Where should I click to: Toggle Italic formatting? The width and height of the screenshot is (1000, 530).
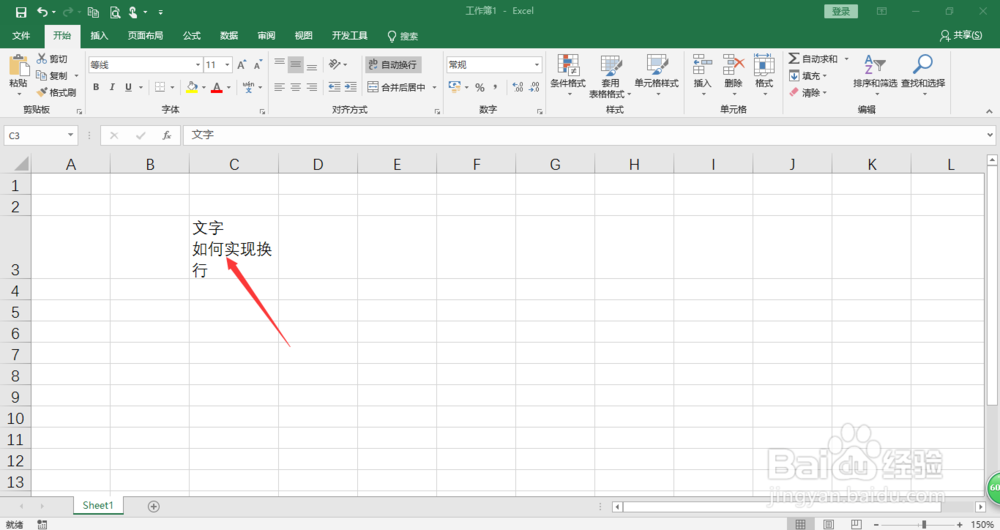pos(112,87)
